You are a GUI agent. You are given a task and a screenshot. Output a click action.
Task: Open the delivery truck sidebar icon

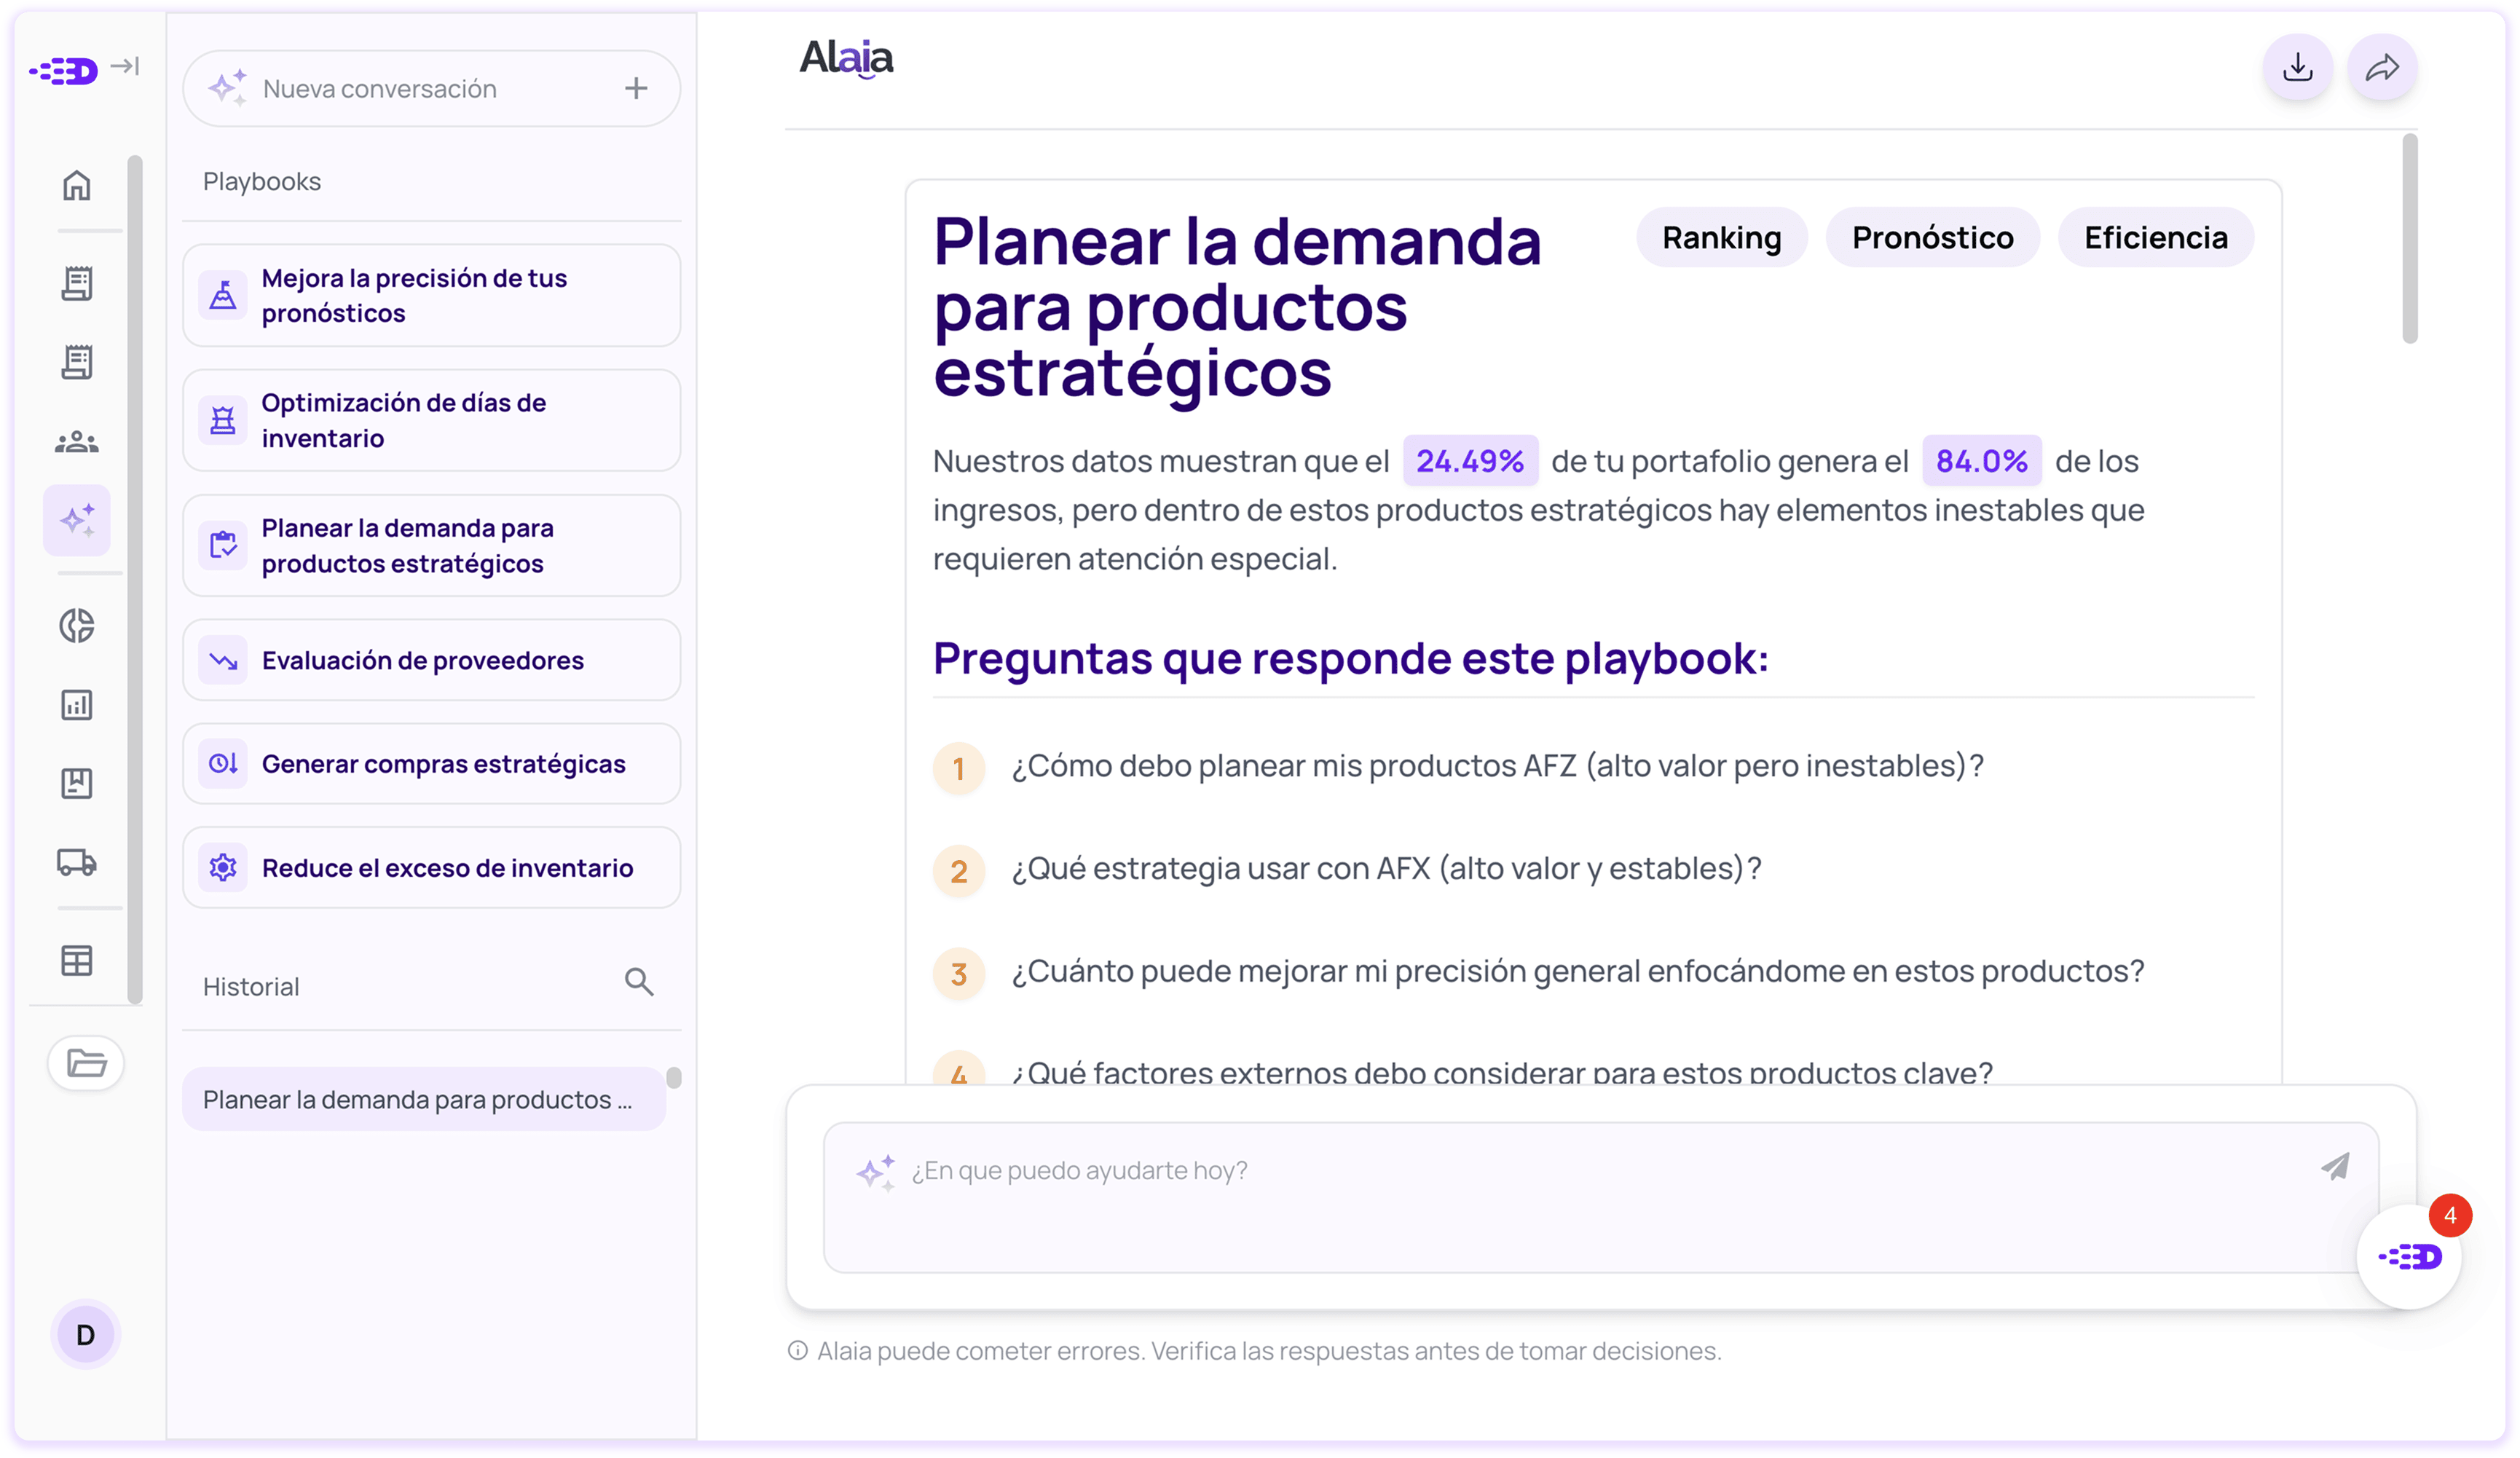(x=77, y=862)
